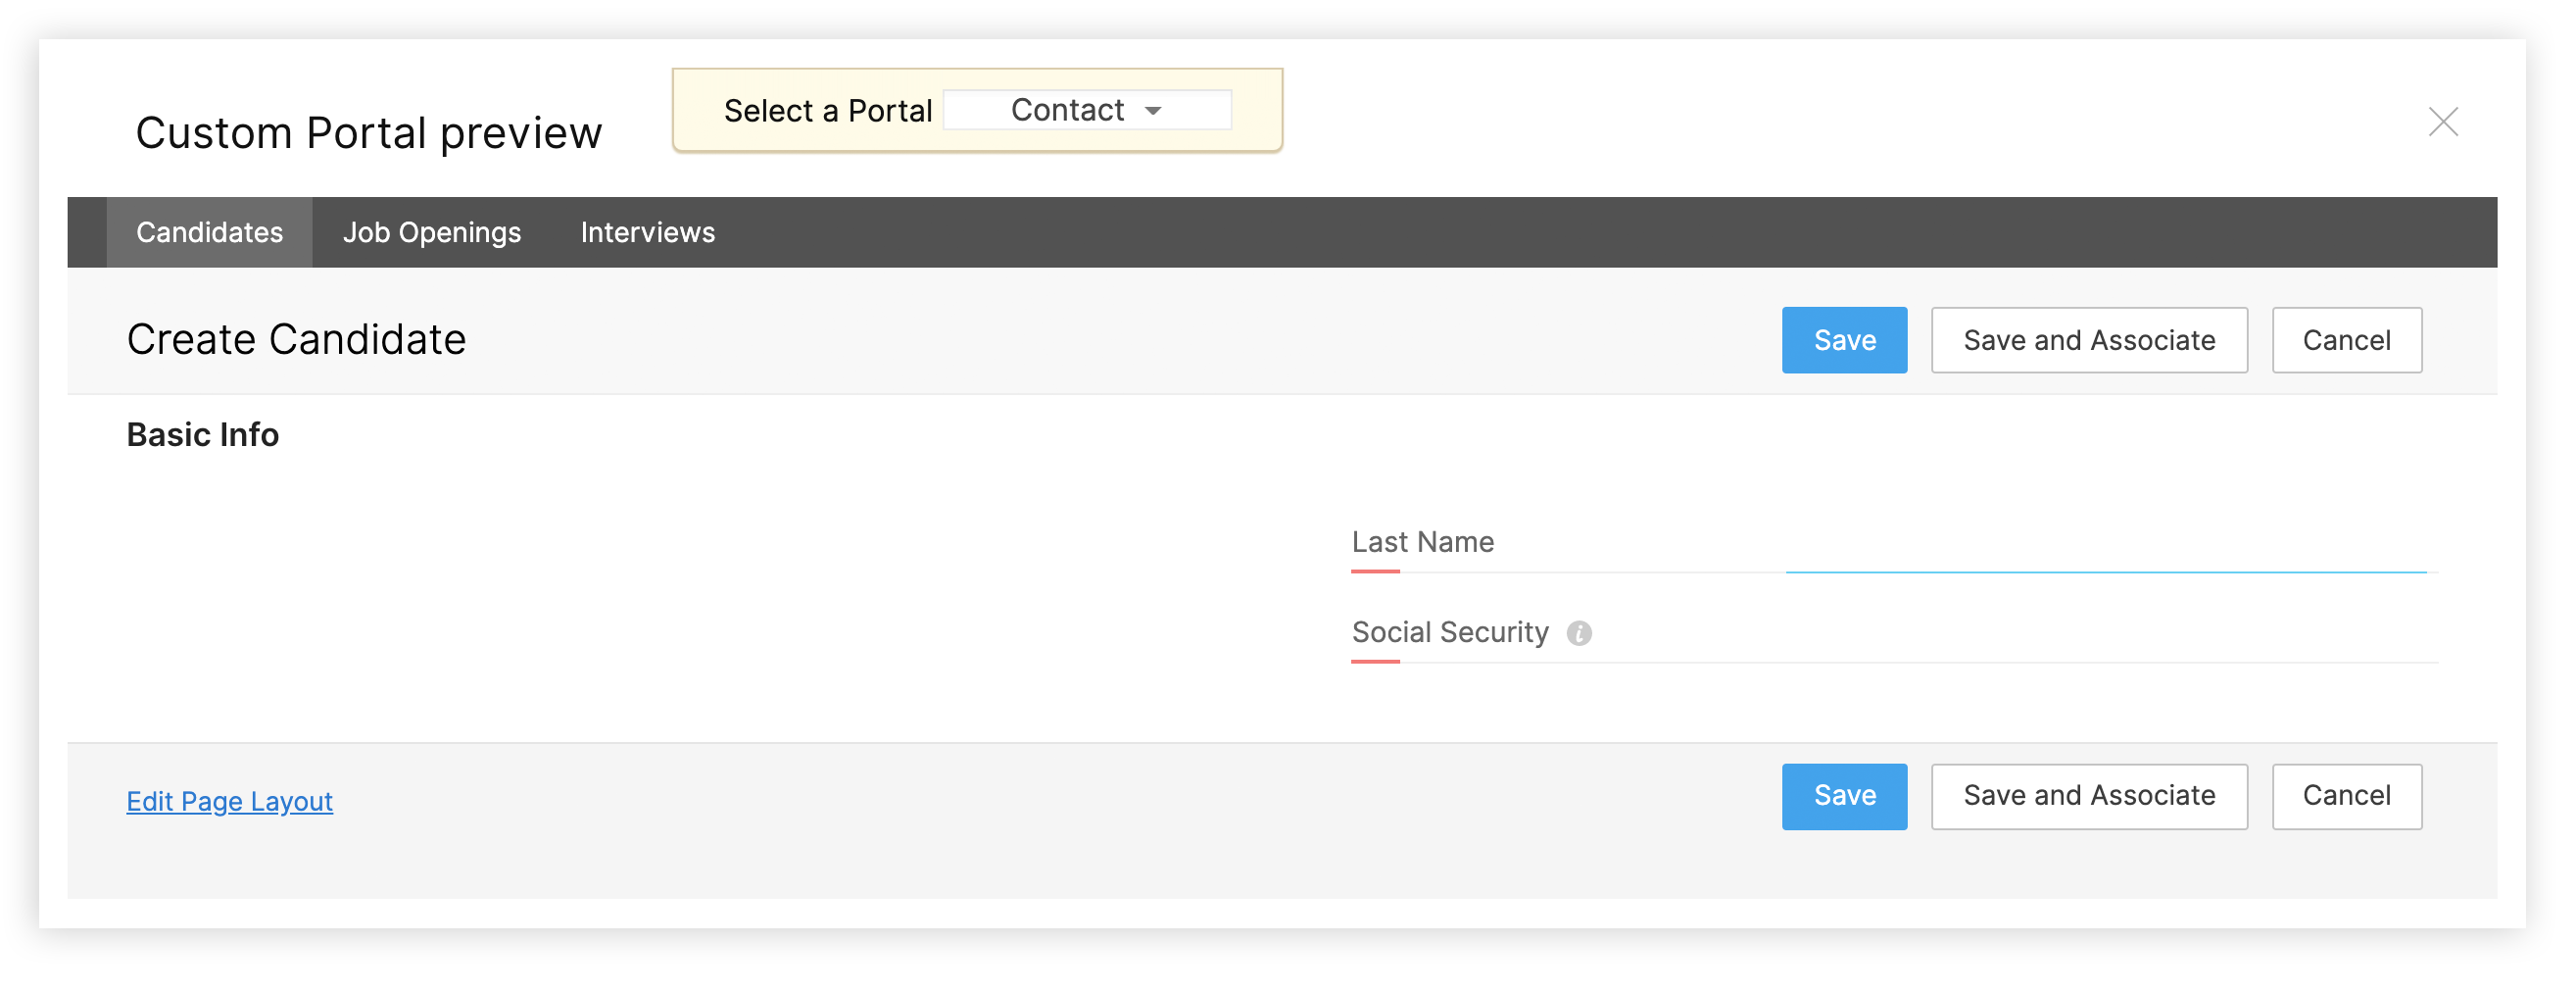
Task: Cancel using the Create Candidate header button
Action: point(2345,340)
